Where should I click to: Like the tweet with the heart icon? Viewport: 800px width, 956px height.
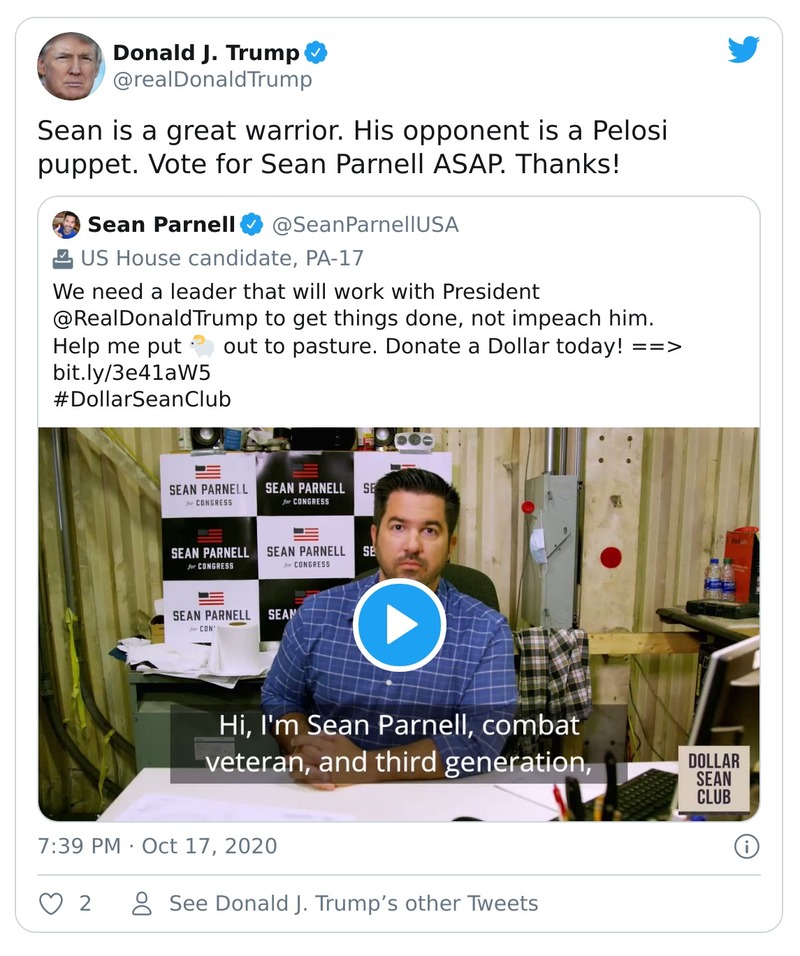pos(50,904)
